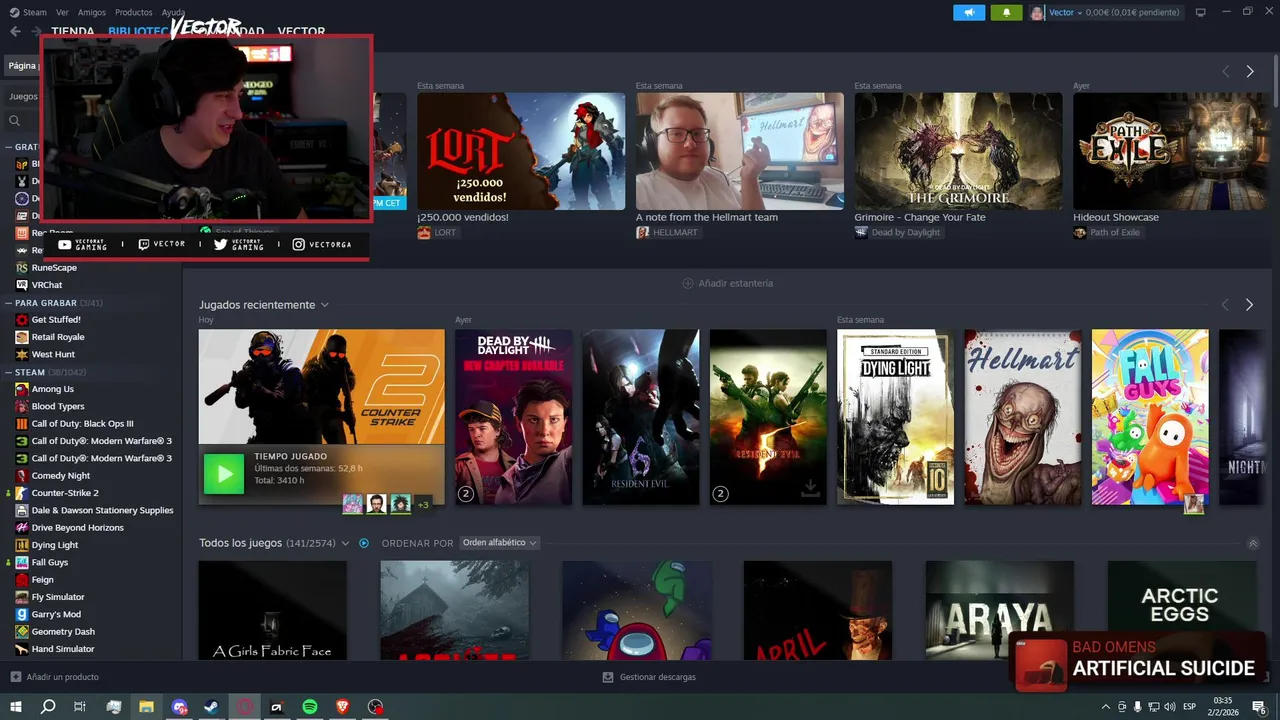Click the Gestionar descargas icon
The image size is (1280, 720).
click(x=608, y=677)
